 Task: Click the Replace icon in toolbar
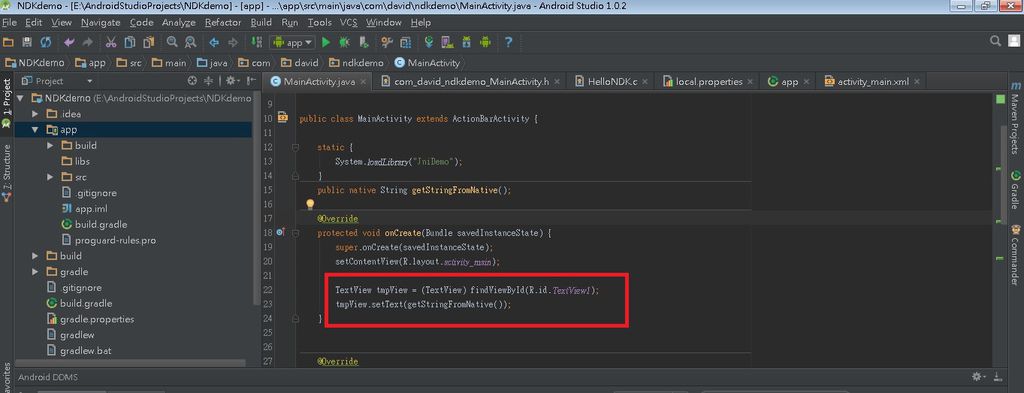point(191,42)
